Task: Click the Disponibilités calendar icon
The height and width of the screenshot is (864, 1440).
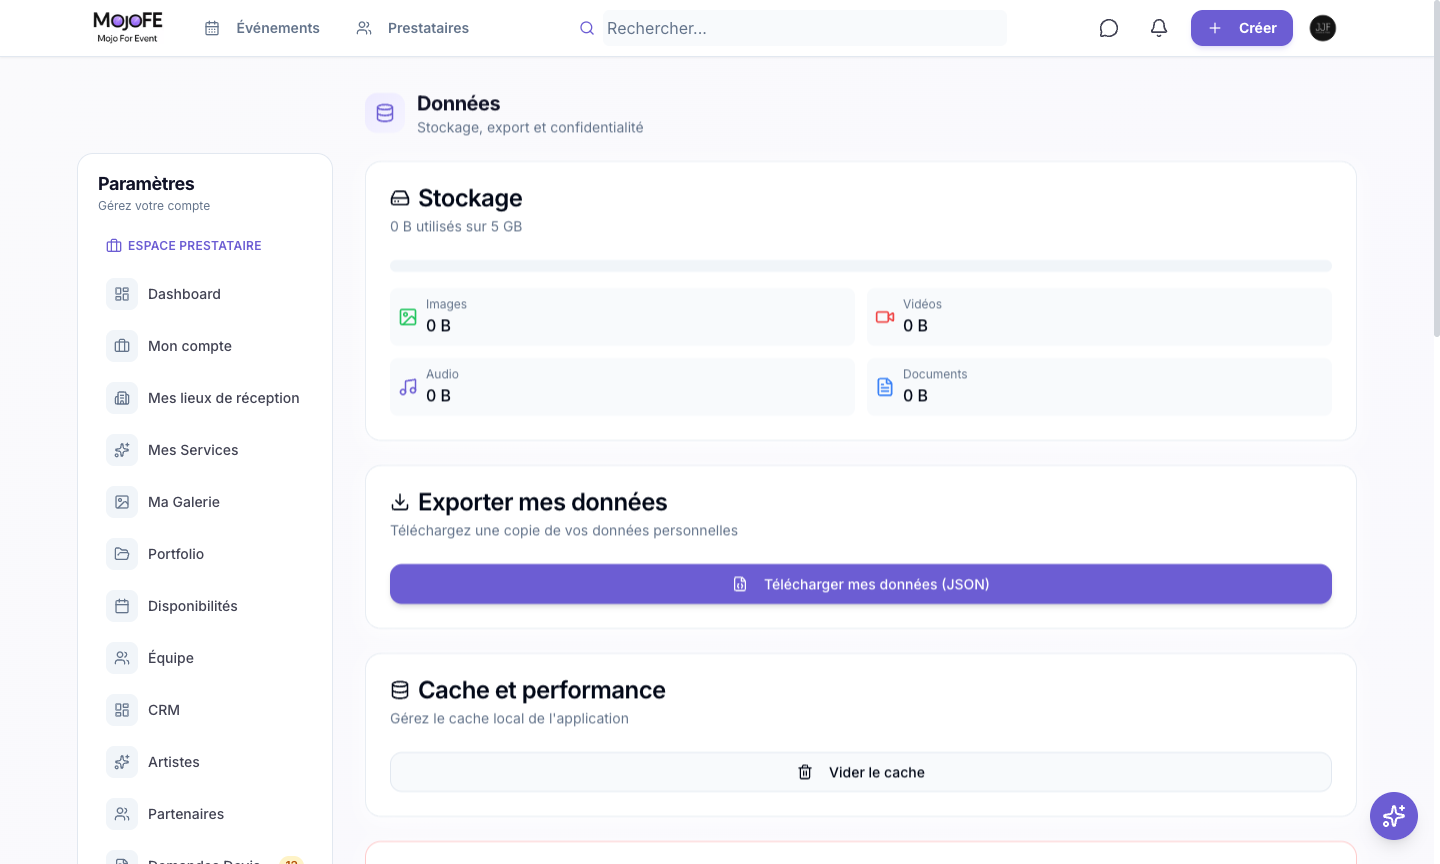Action: (x=122, y=606)
